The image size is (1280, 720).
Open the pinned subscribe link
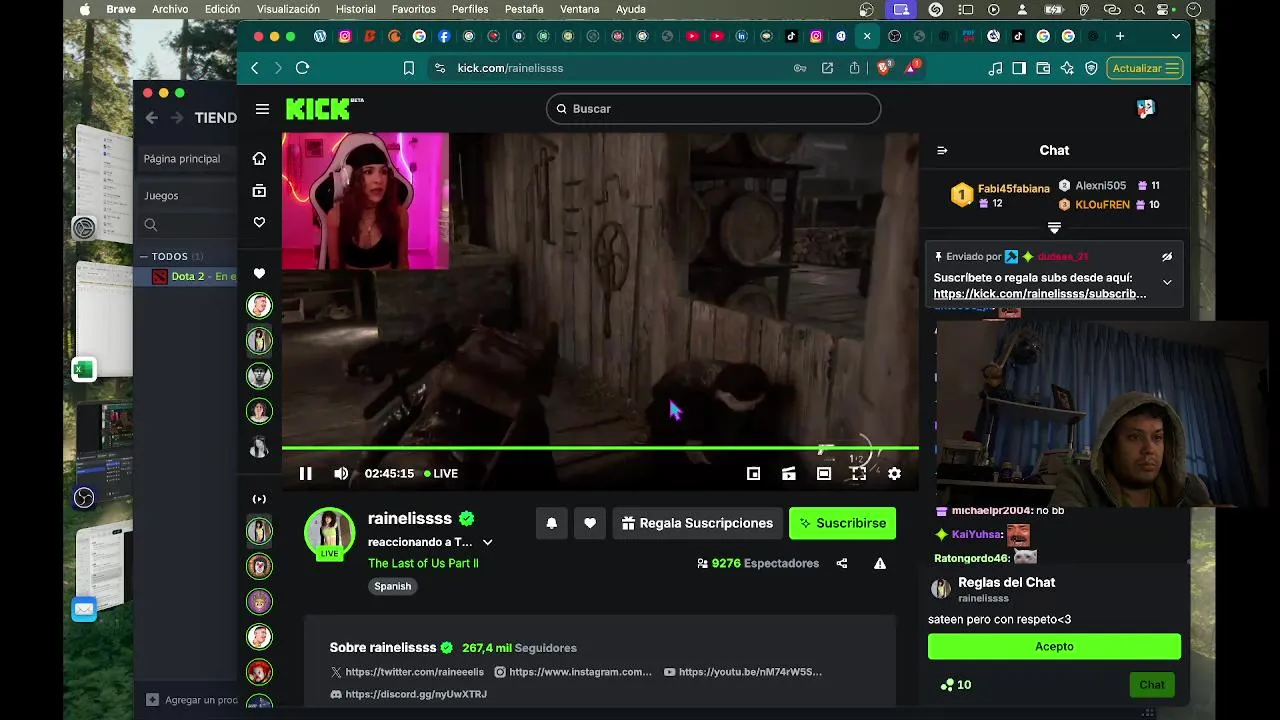(1040, 294)
